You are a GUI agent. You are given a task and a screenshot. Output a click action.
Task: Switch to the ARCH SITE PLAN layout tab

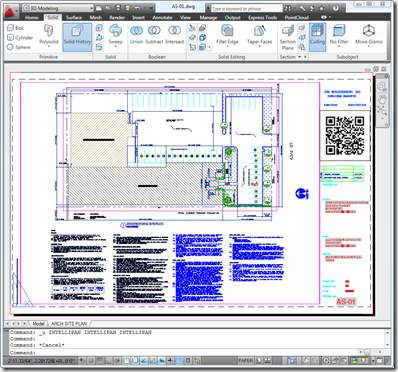pyautogui.click(x=69, y=323)
